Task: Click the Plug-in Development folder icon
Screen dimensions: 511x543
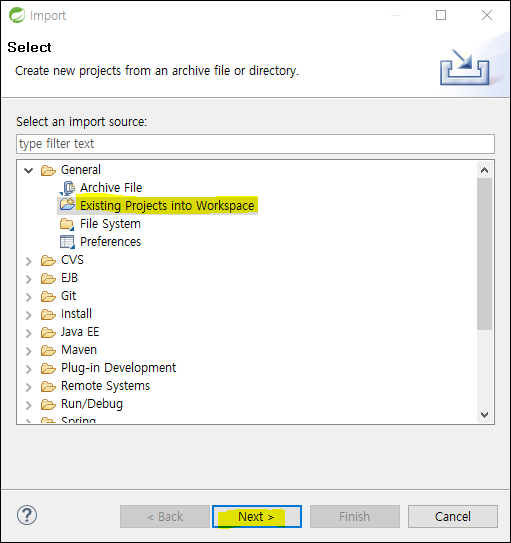Action: (x=48, y=368)
